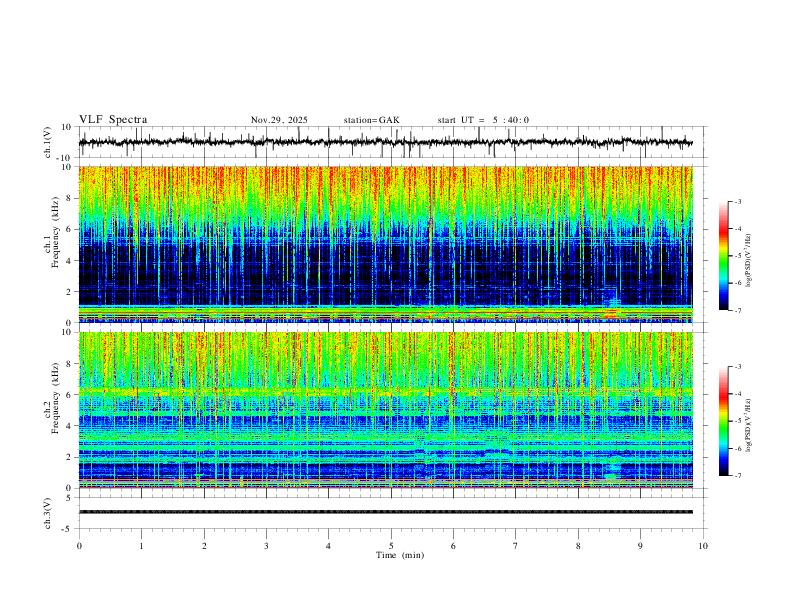The height and width of the screenshot is (612, 792).
Task: Click the ch.2 frequency axis "2" tick label
Action: [70, 457]
